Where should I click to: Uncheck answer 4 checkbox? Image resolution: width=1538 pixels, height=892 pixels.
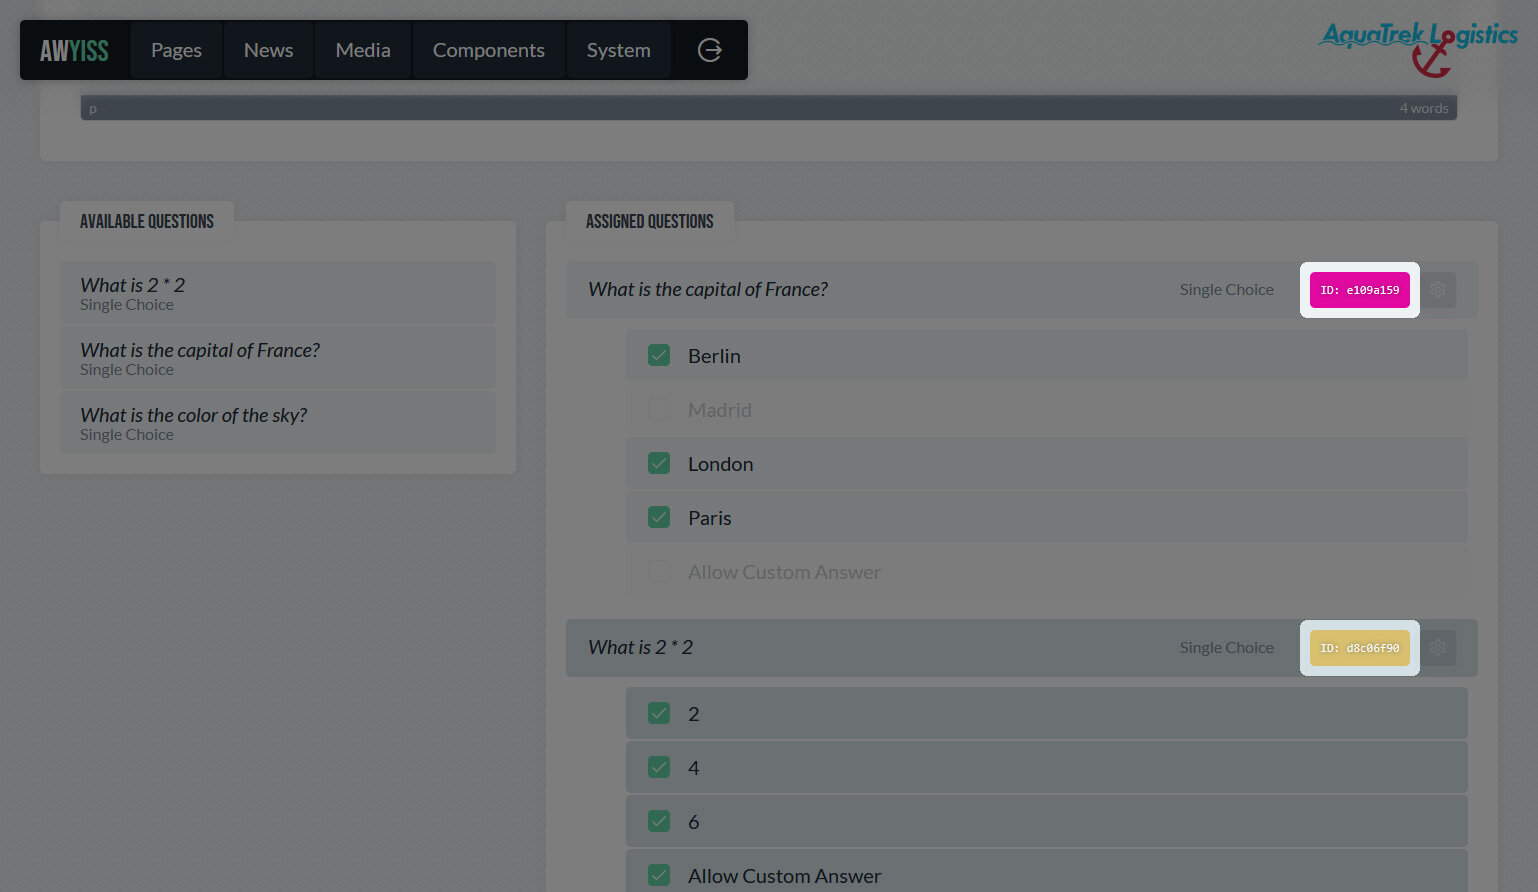click(x=659, y=768)
